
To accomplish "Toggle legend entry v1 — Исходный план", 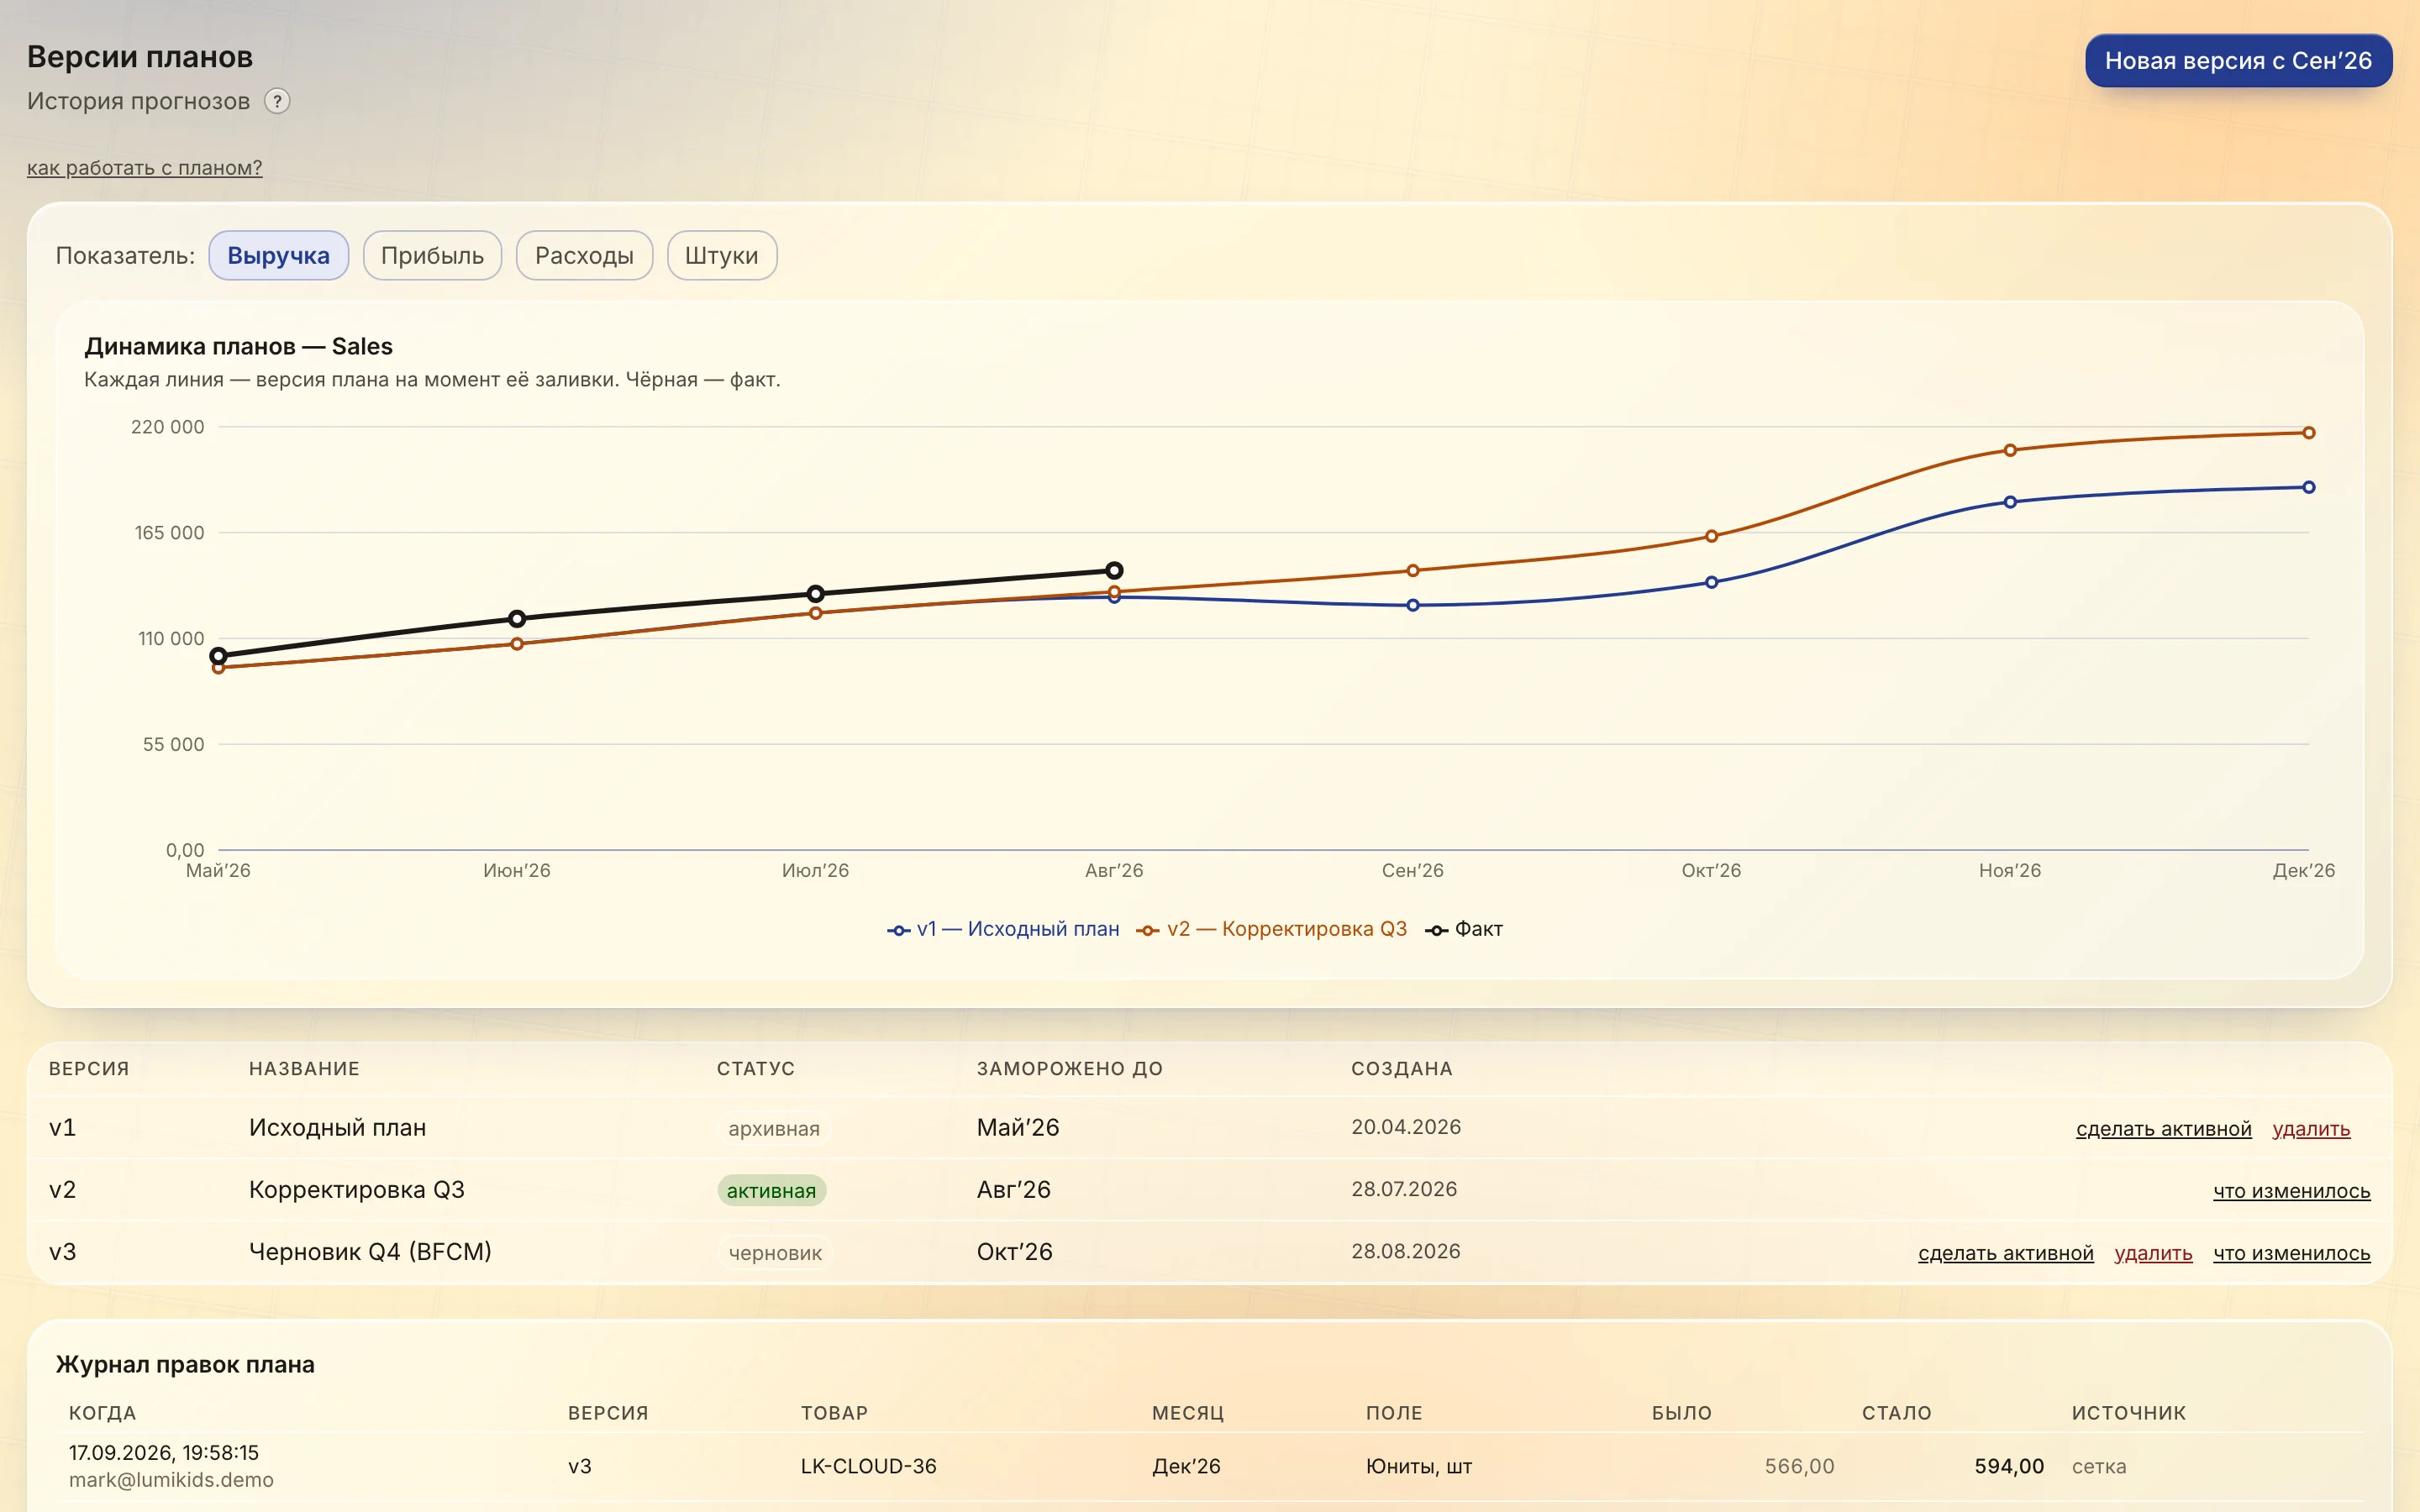I will click(1003, 929).
